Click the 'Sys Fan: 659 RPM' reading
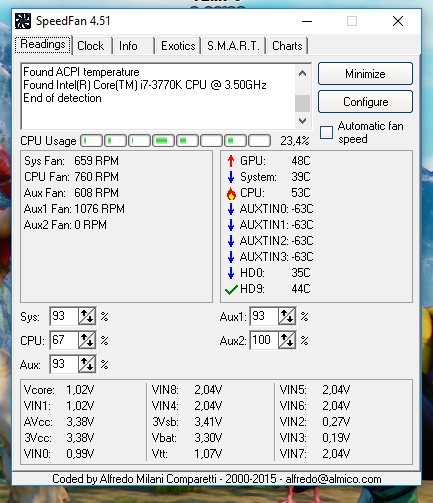 click(71, 161)
